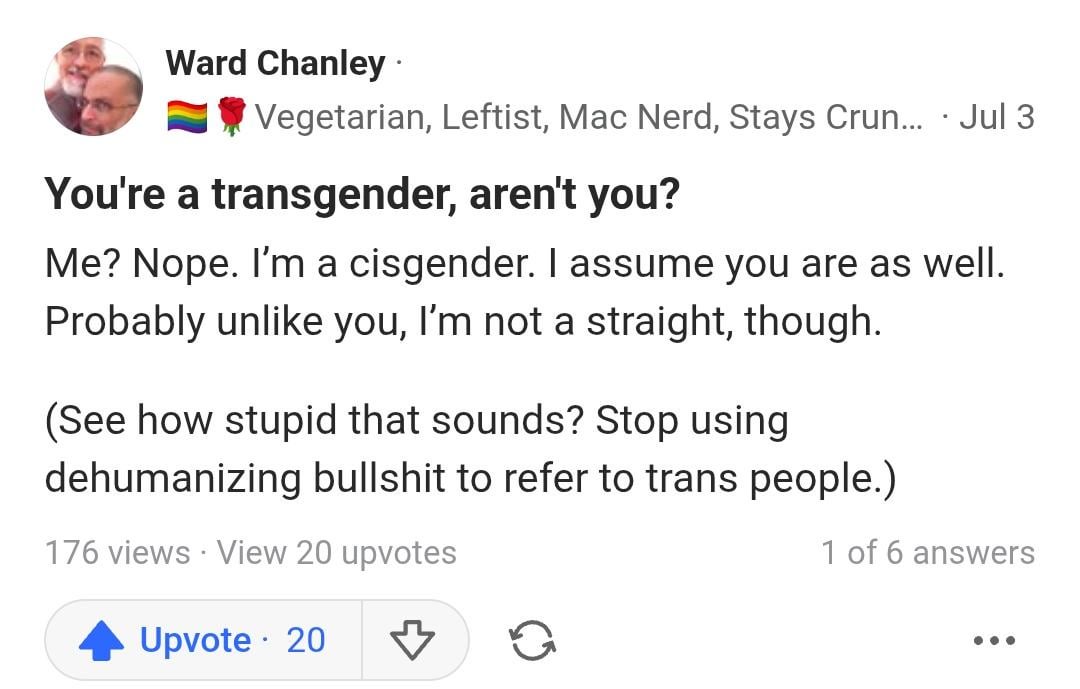
Task: Downvote Ward Chanley's answer
Action: click(x=410, y=640)
